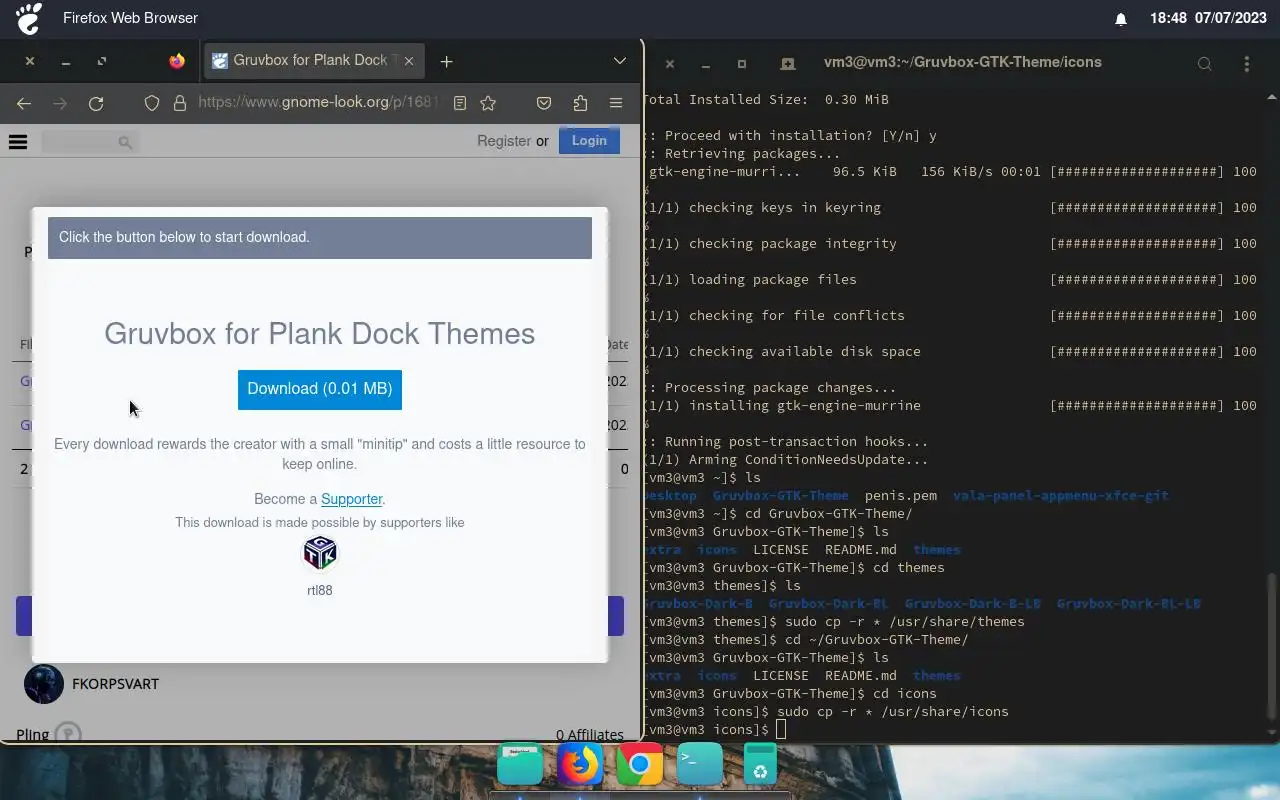Click Firefox Web Browser label in top panel
Screen dimensions: 1280x800
pyautogui.click(x=130, y=18)
